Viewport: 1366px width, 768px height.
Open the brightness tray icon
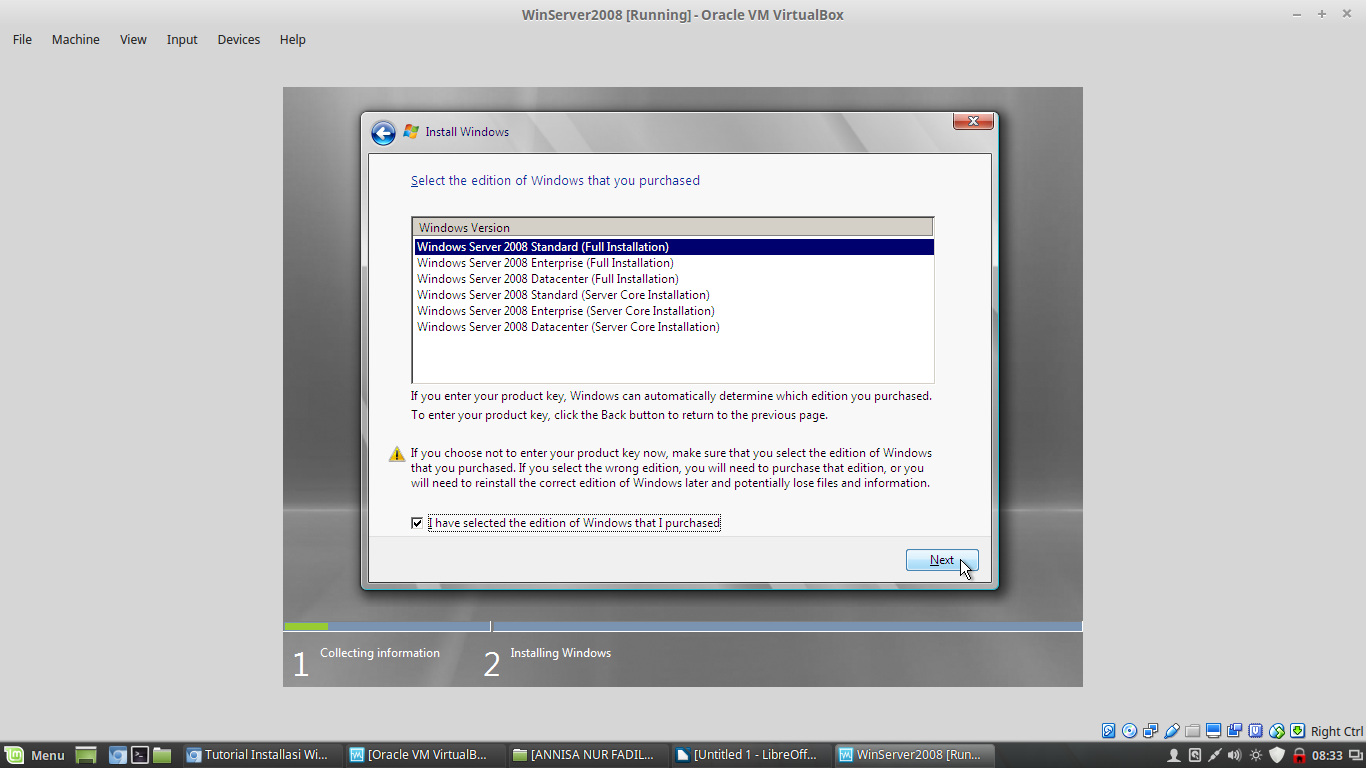[1256, 755]
